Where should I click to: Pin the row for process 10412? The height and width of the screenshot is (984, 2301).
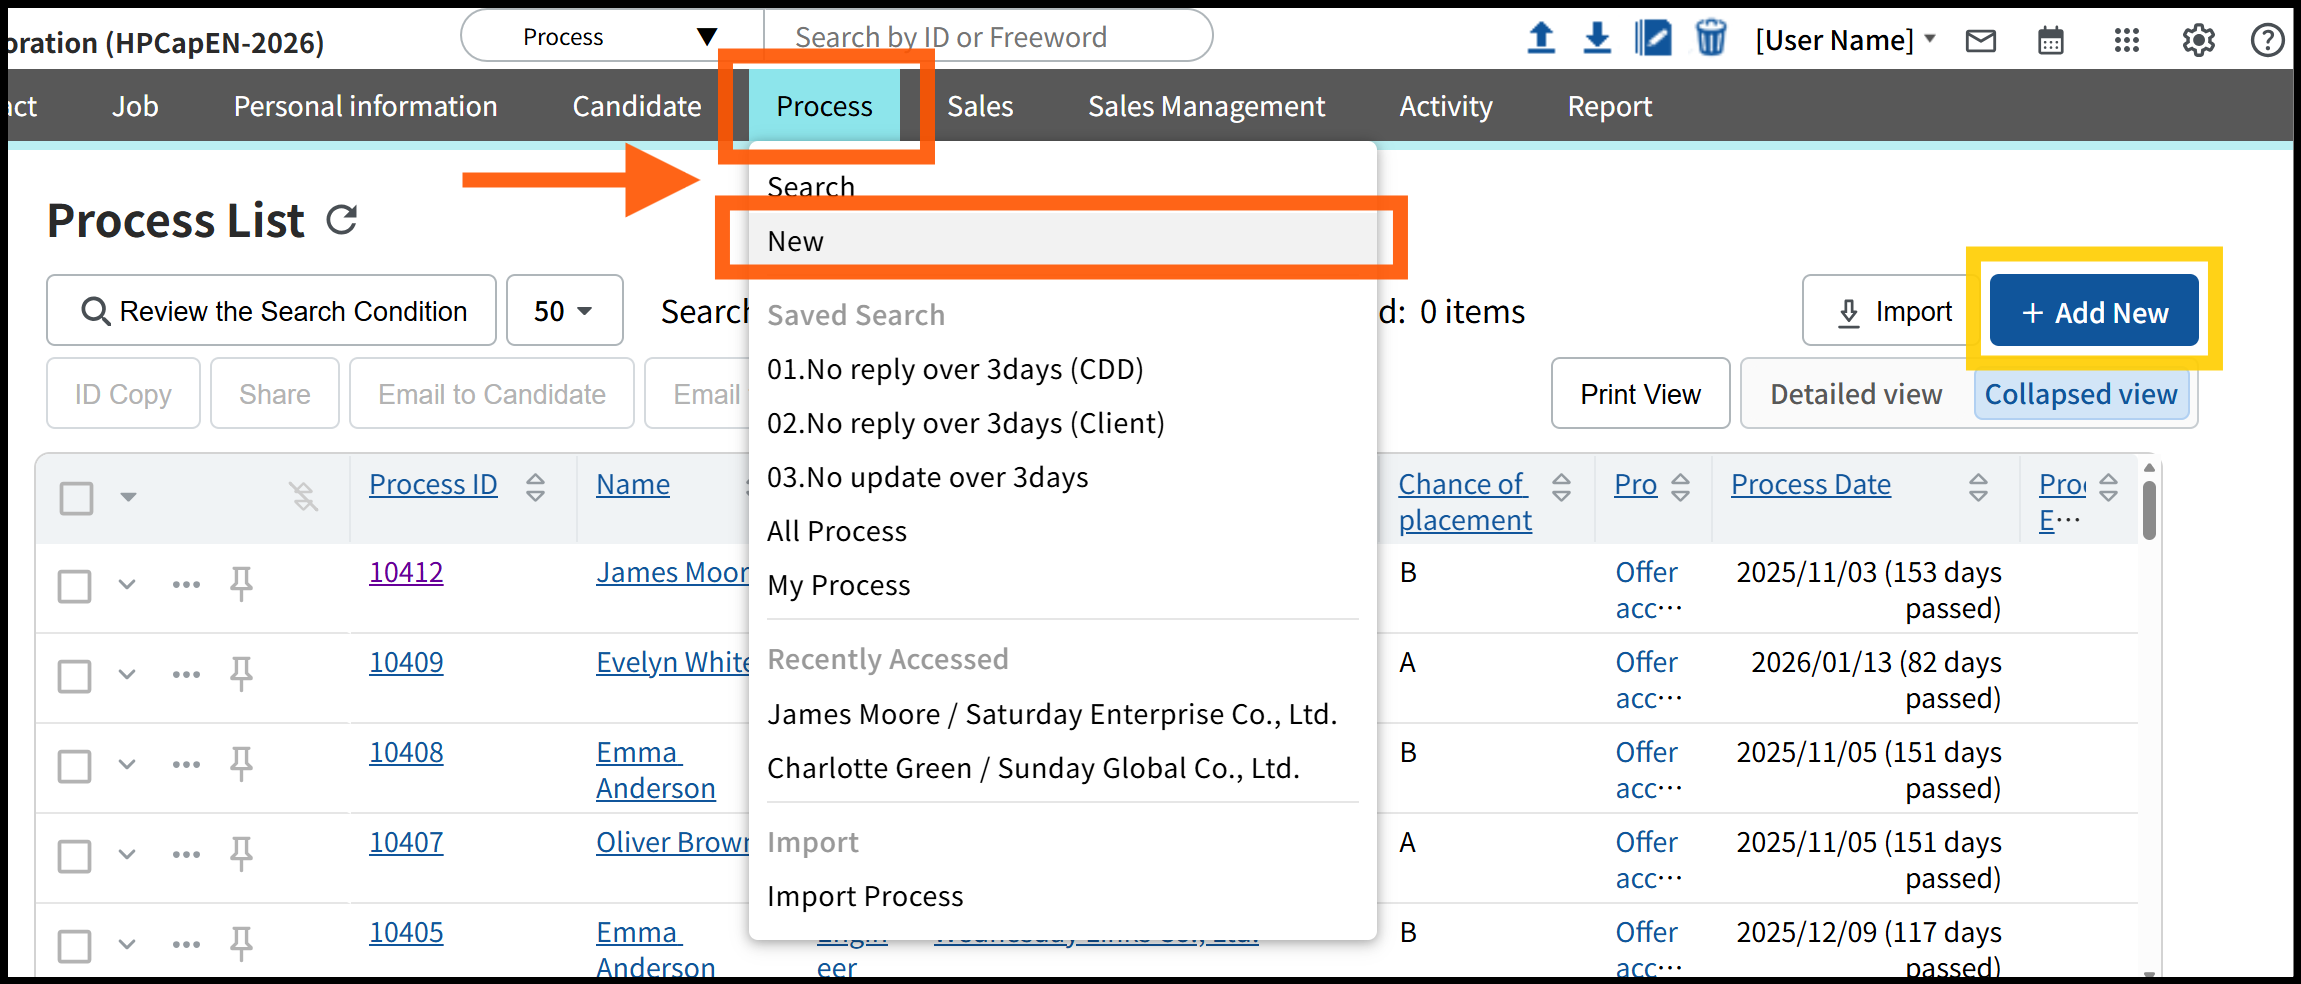point(241,583)
